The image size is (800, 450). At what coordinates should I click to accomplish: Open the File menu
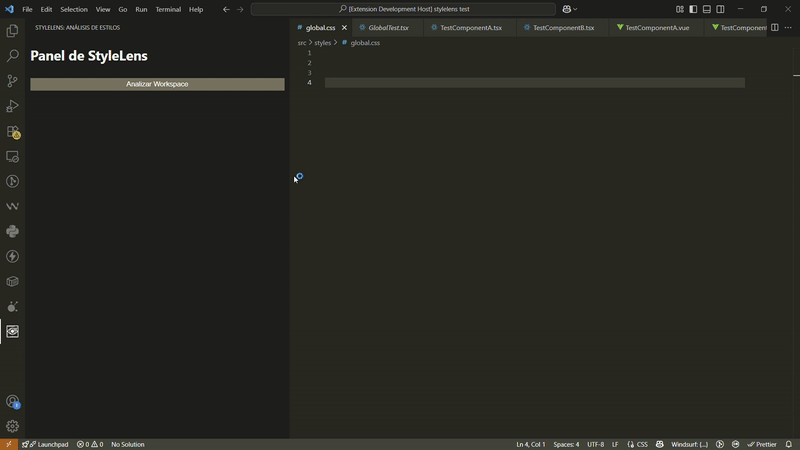pos(27,9)
